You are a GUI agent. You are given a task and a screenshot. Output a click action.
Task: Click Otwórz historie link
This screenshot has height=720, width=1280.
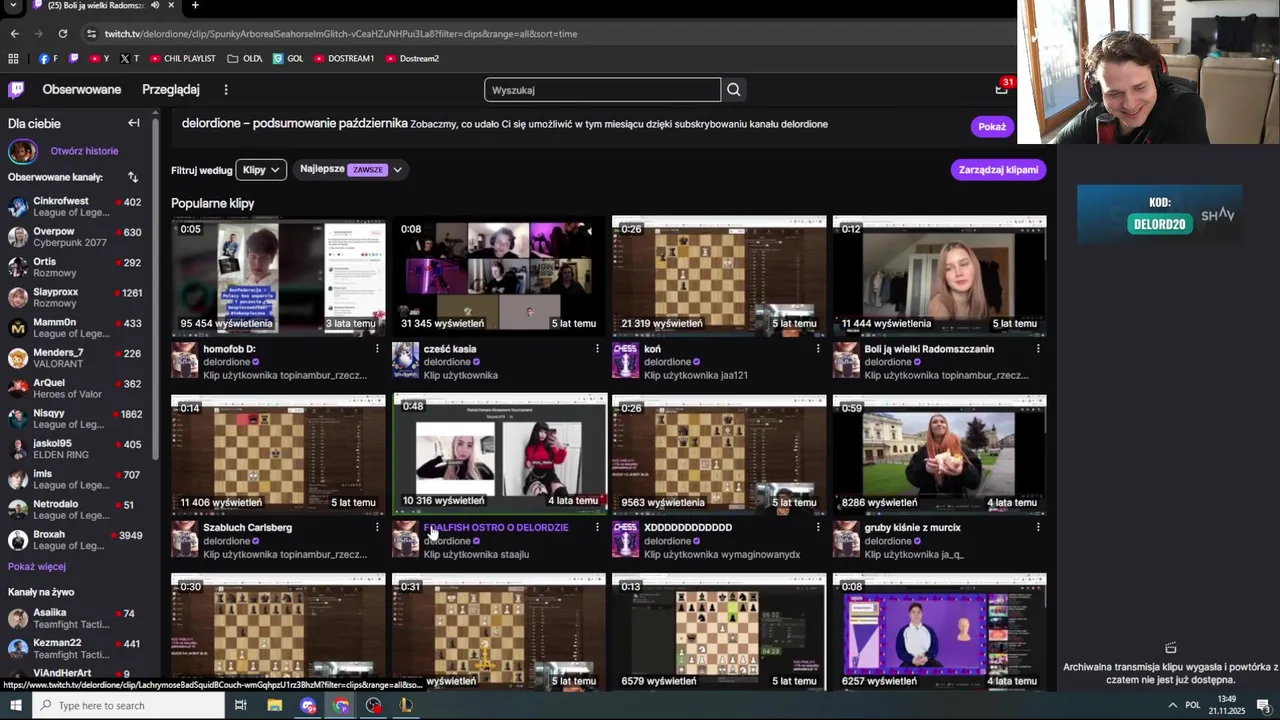(x=84, y=151)
